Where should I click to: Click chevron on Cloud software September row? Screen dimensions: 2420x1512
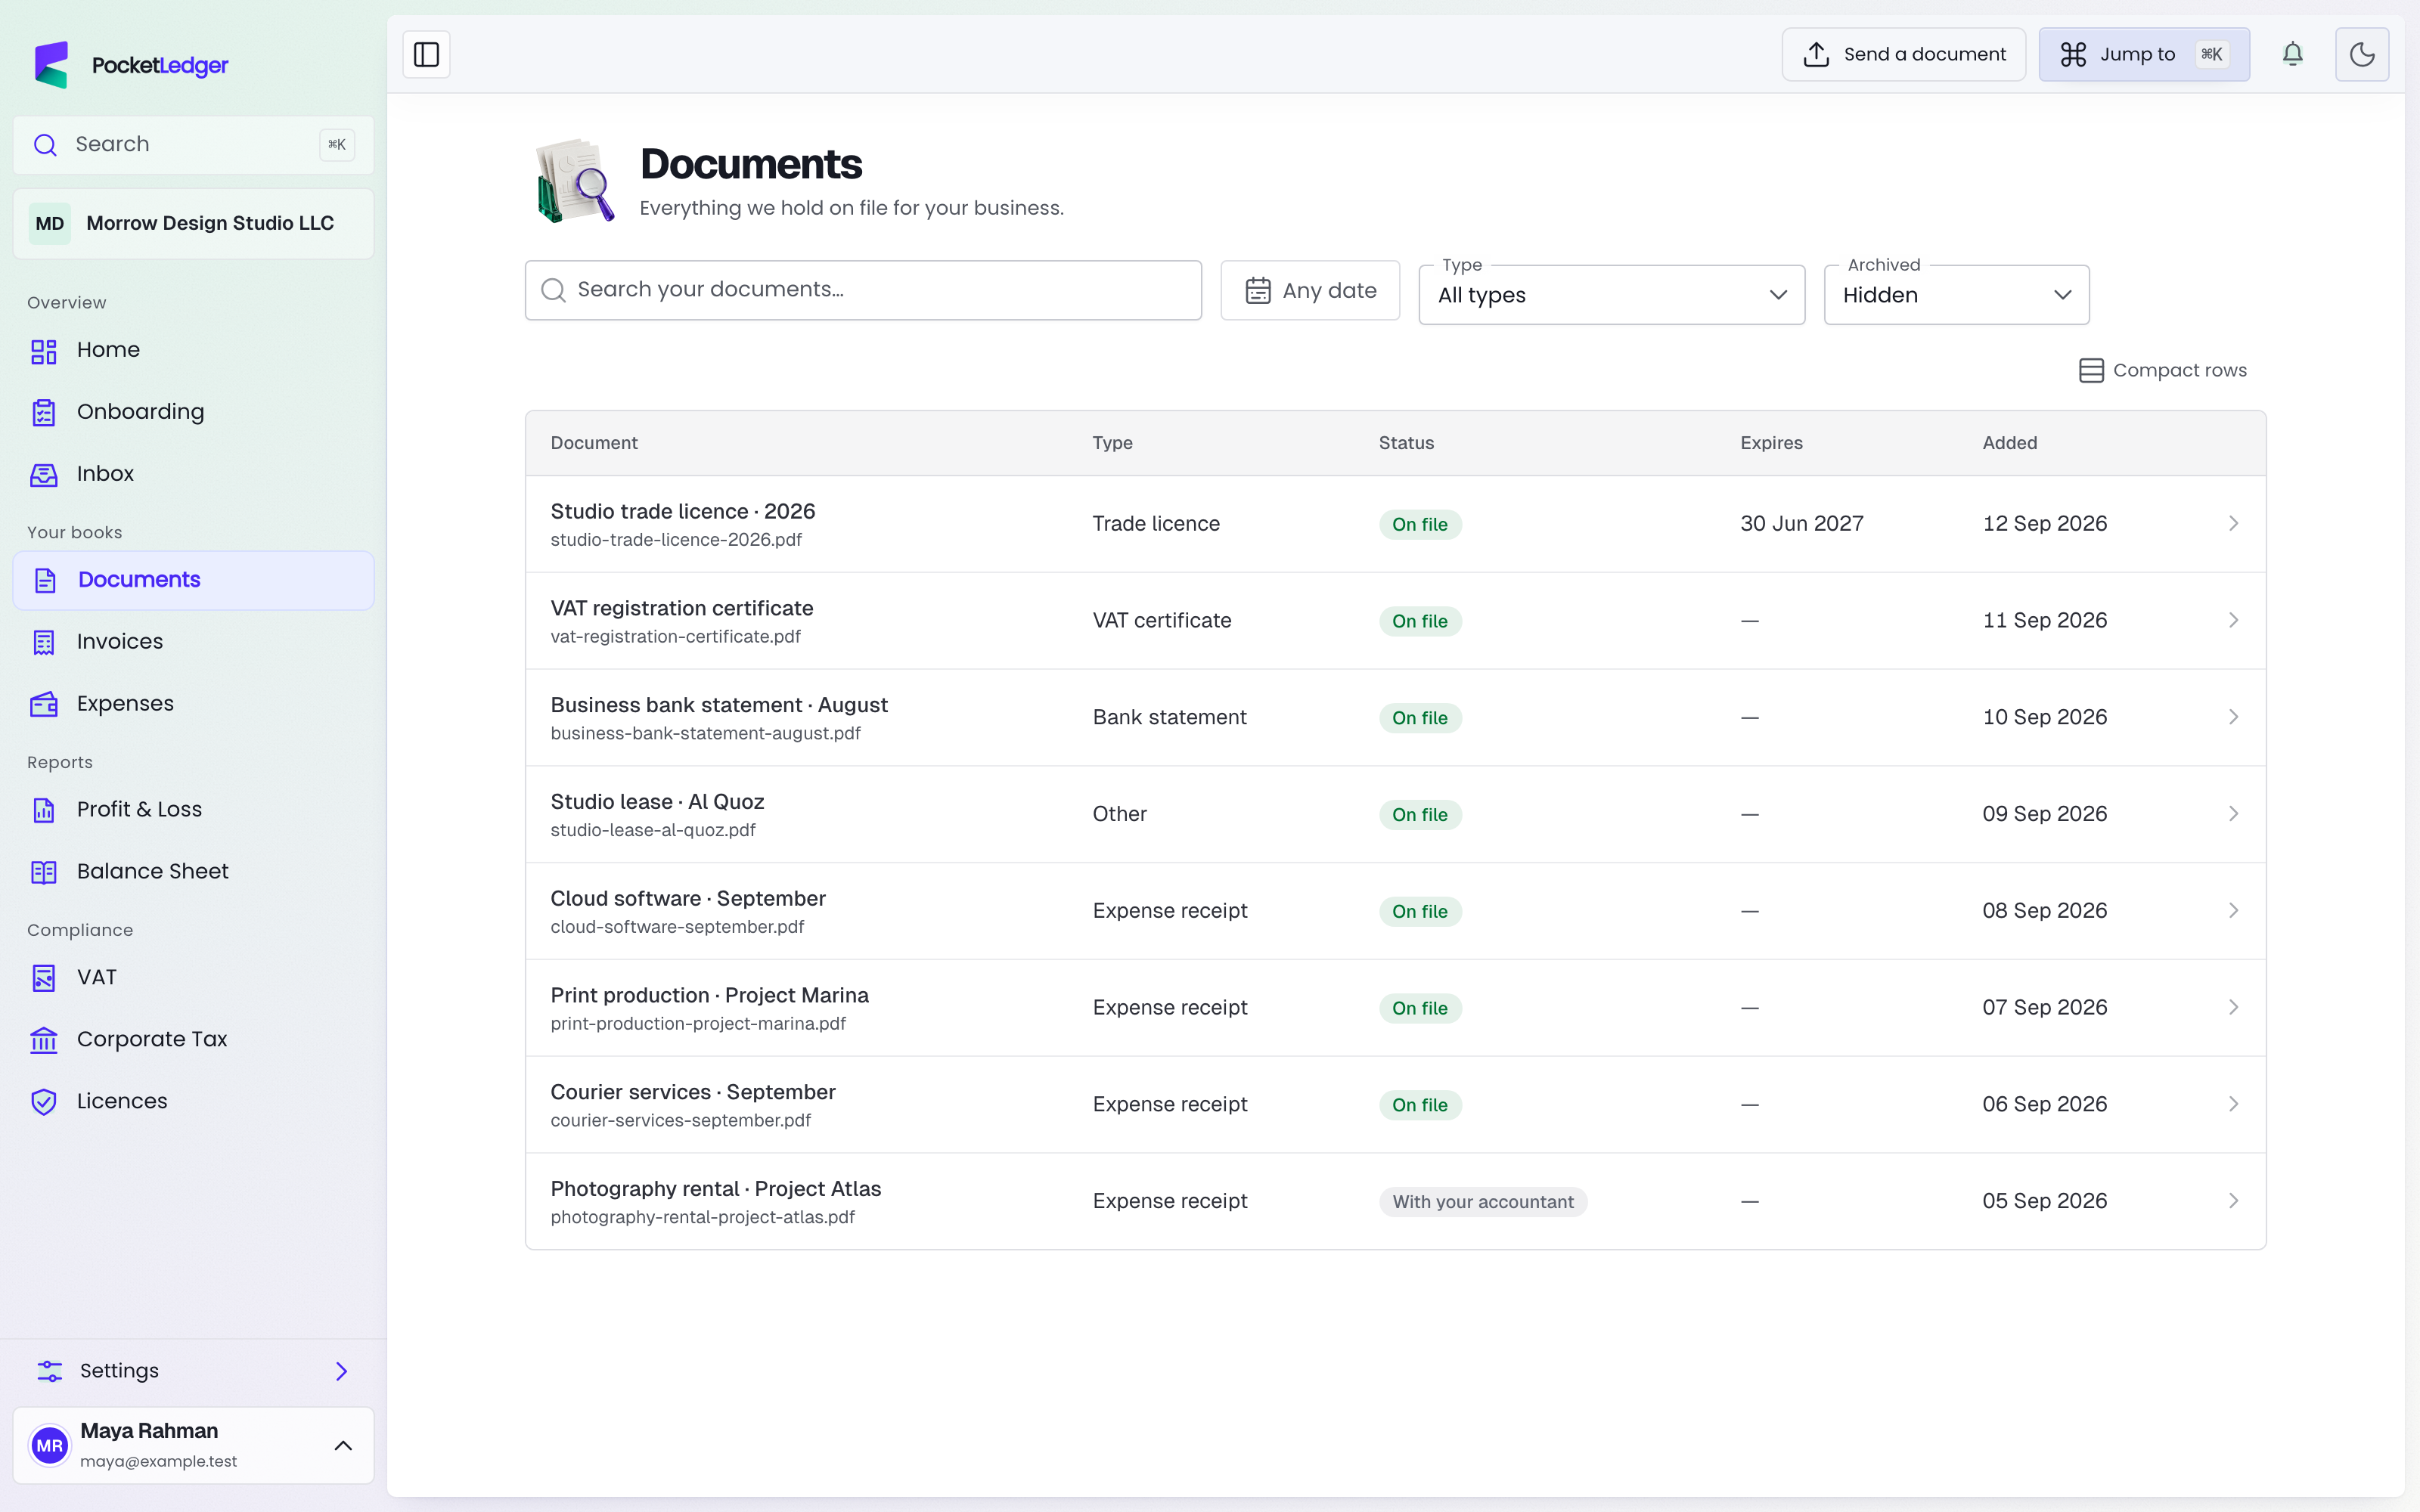(2233, 911)
